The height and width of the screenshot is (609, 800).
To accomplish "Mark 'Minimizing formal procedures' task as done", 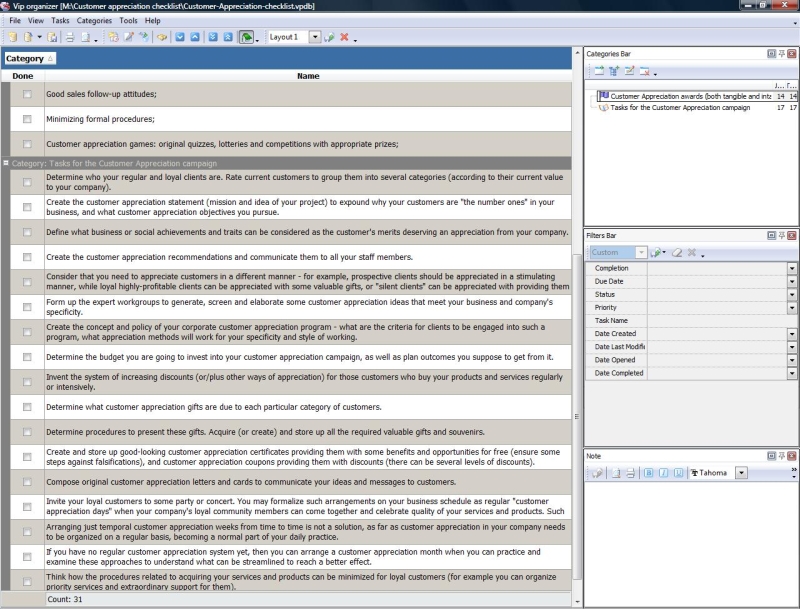I will pos(27,119).
